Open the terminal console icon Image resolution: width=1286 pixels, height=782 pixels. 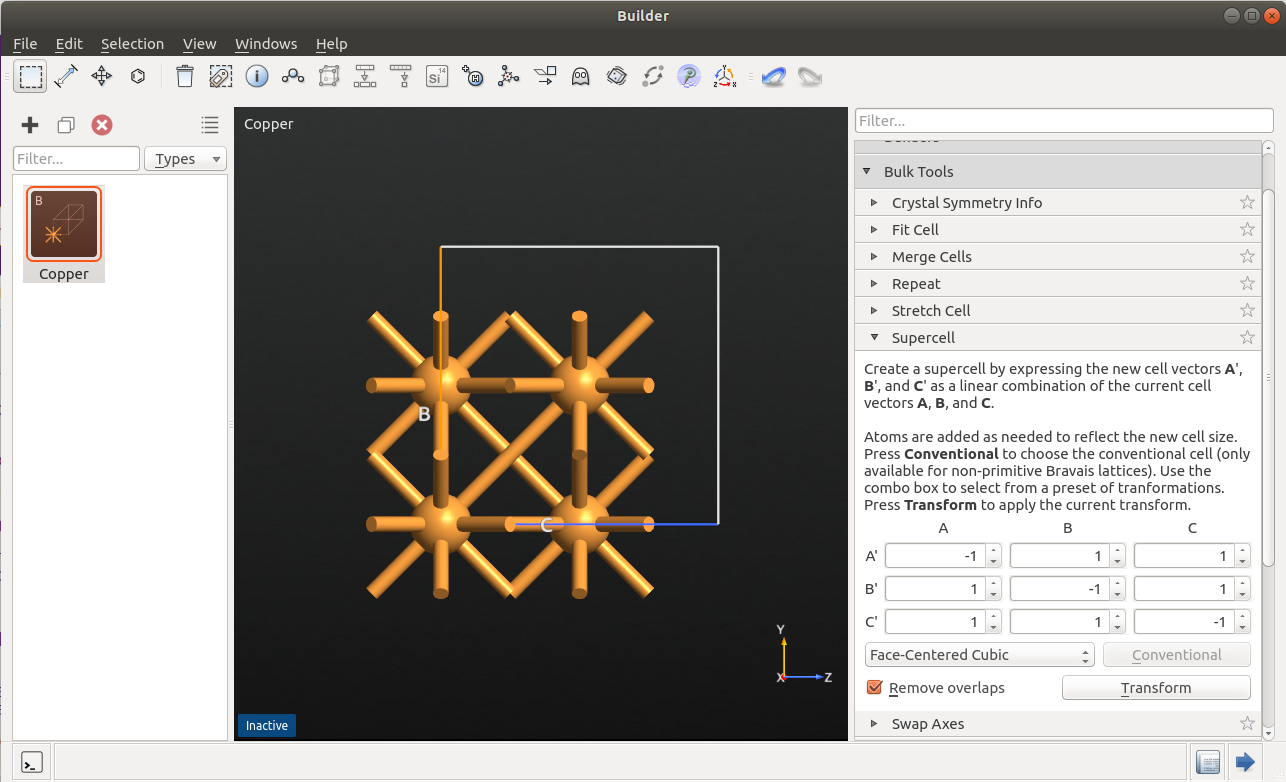pos(31,762)
